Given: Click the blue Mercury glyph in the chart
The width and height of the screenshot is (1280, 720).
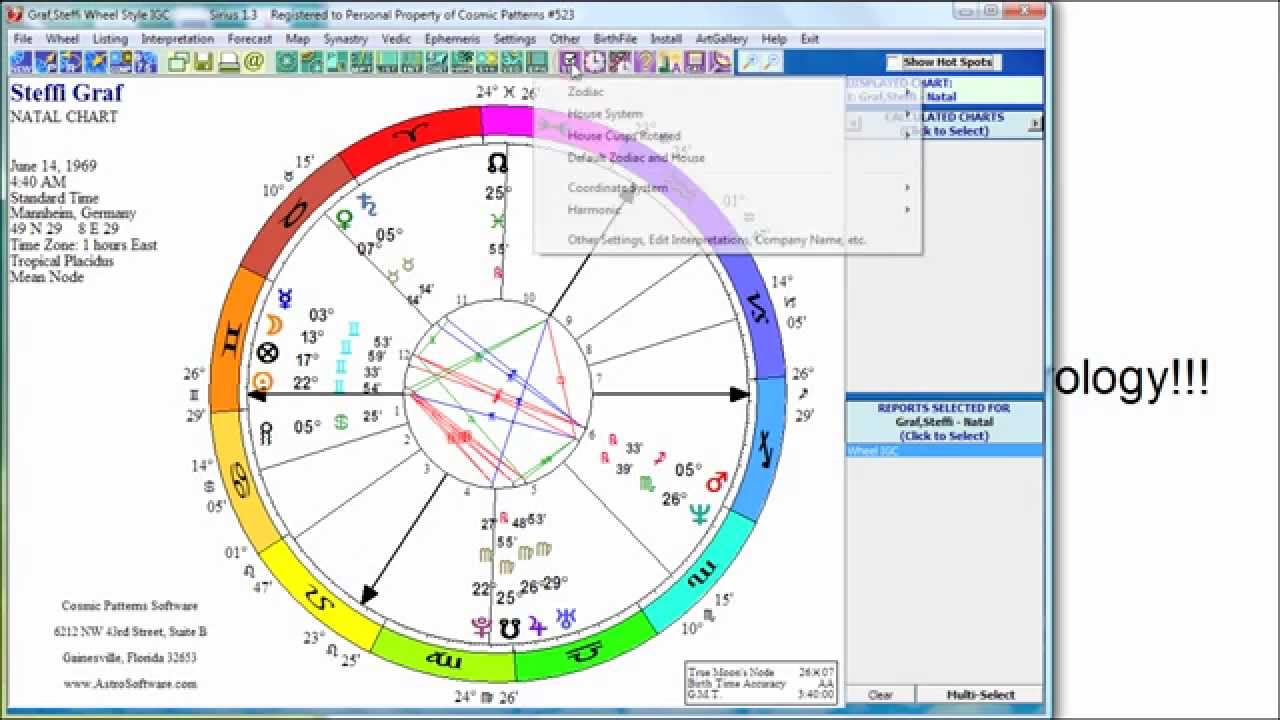Looking at the screenshot, I should [x=285, y=298].
